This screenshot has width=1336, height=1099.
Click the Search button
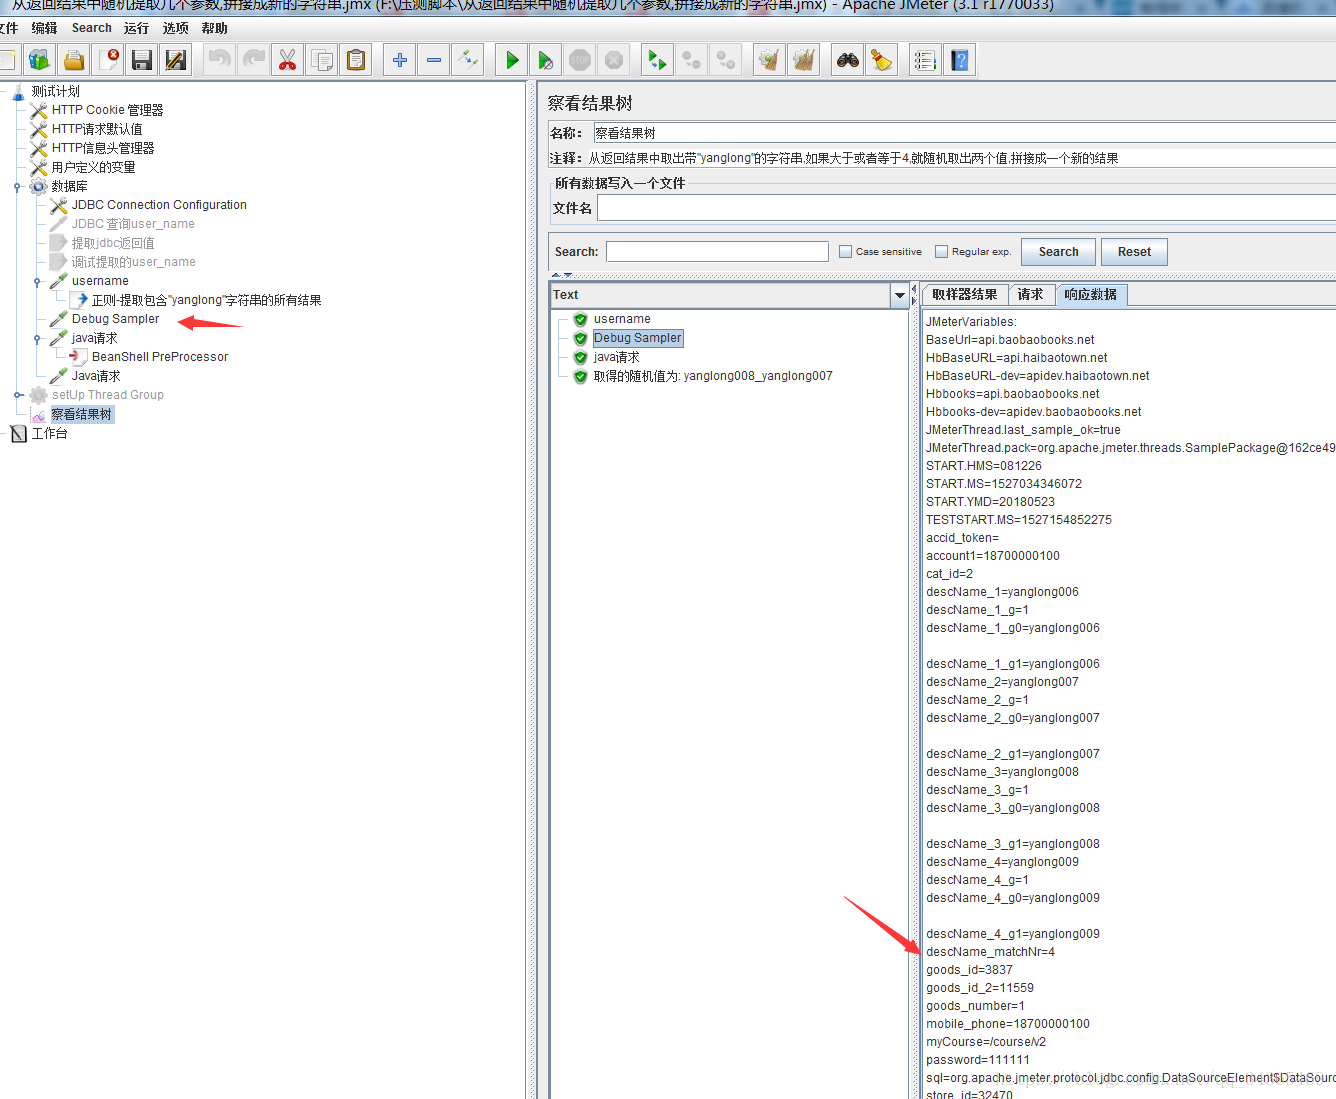[x=1058, y=252]
